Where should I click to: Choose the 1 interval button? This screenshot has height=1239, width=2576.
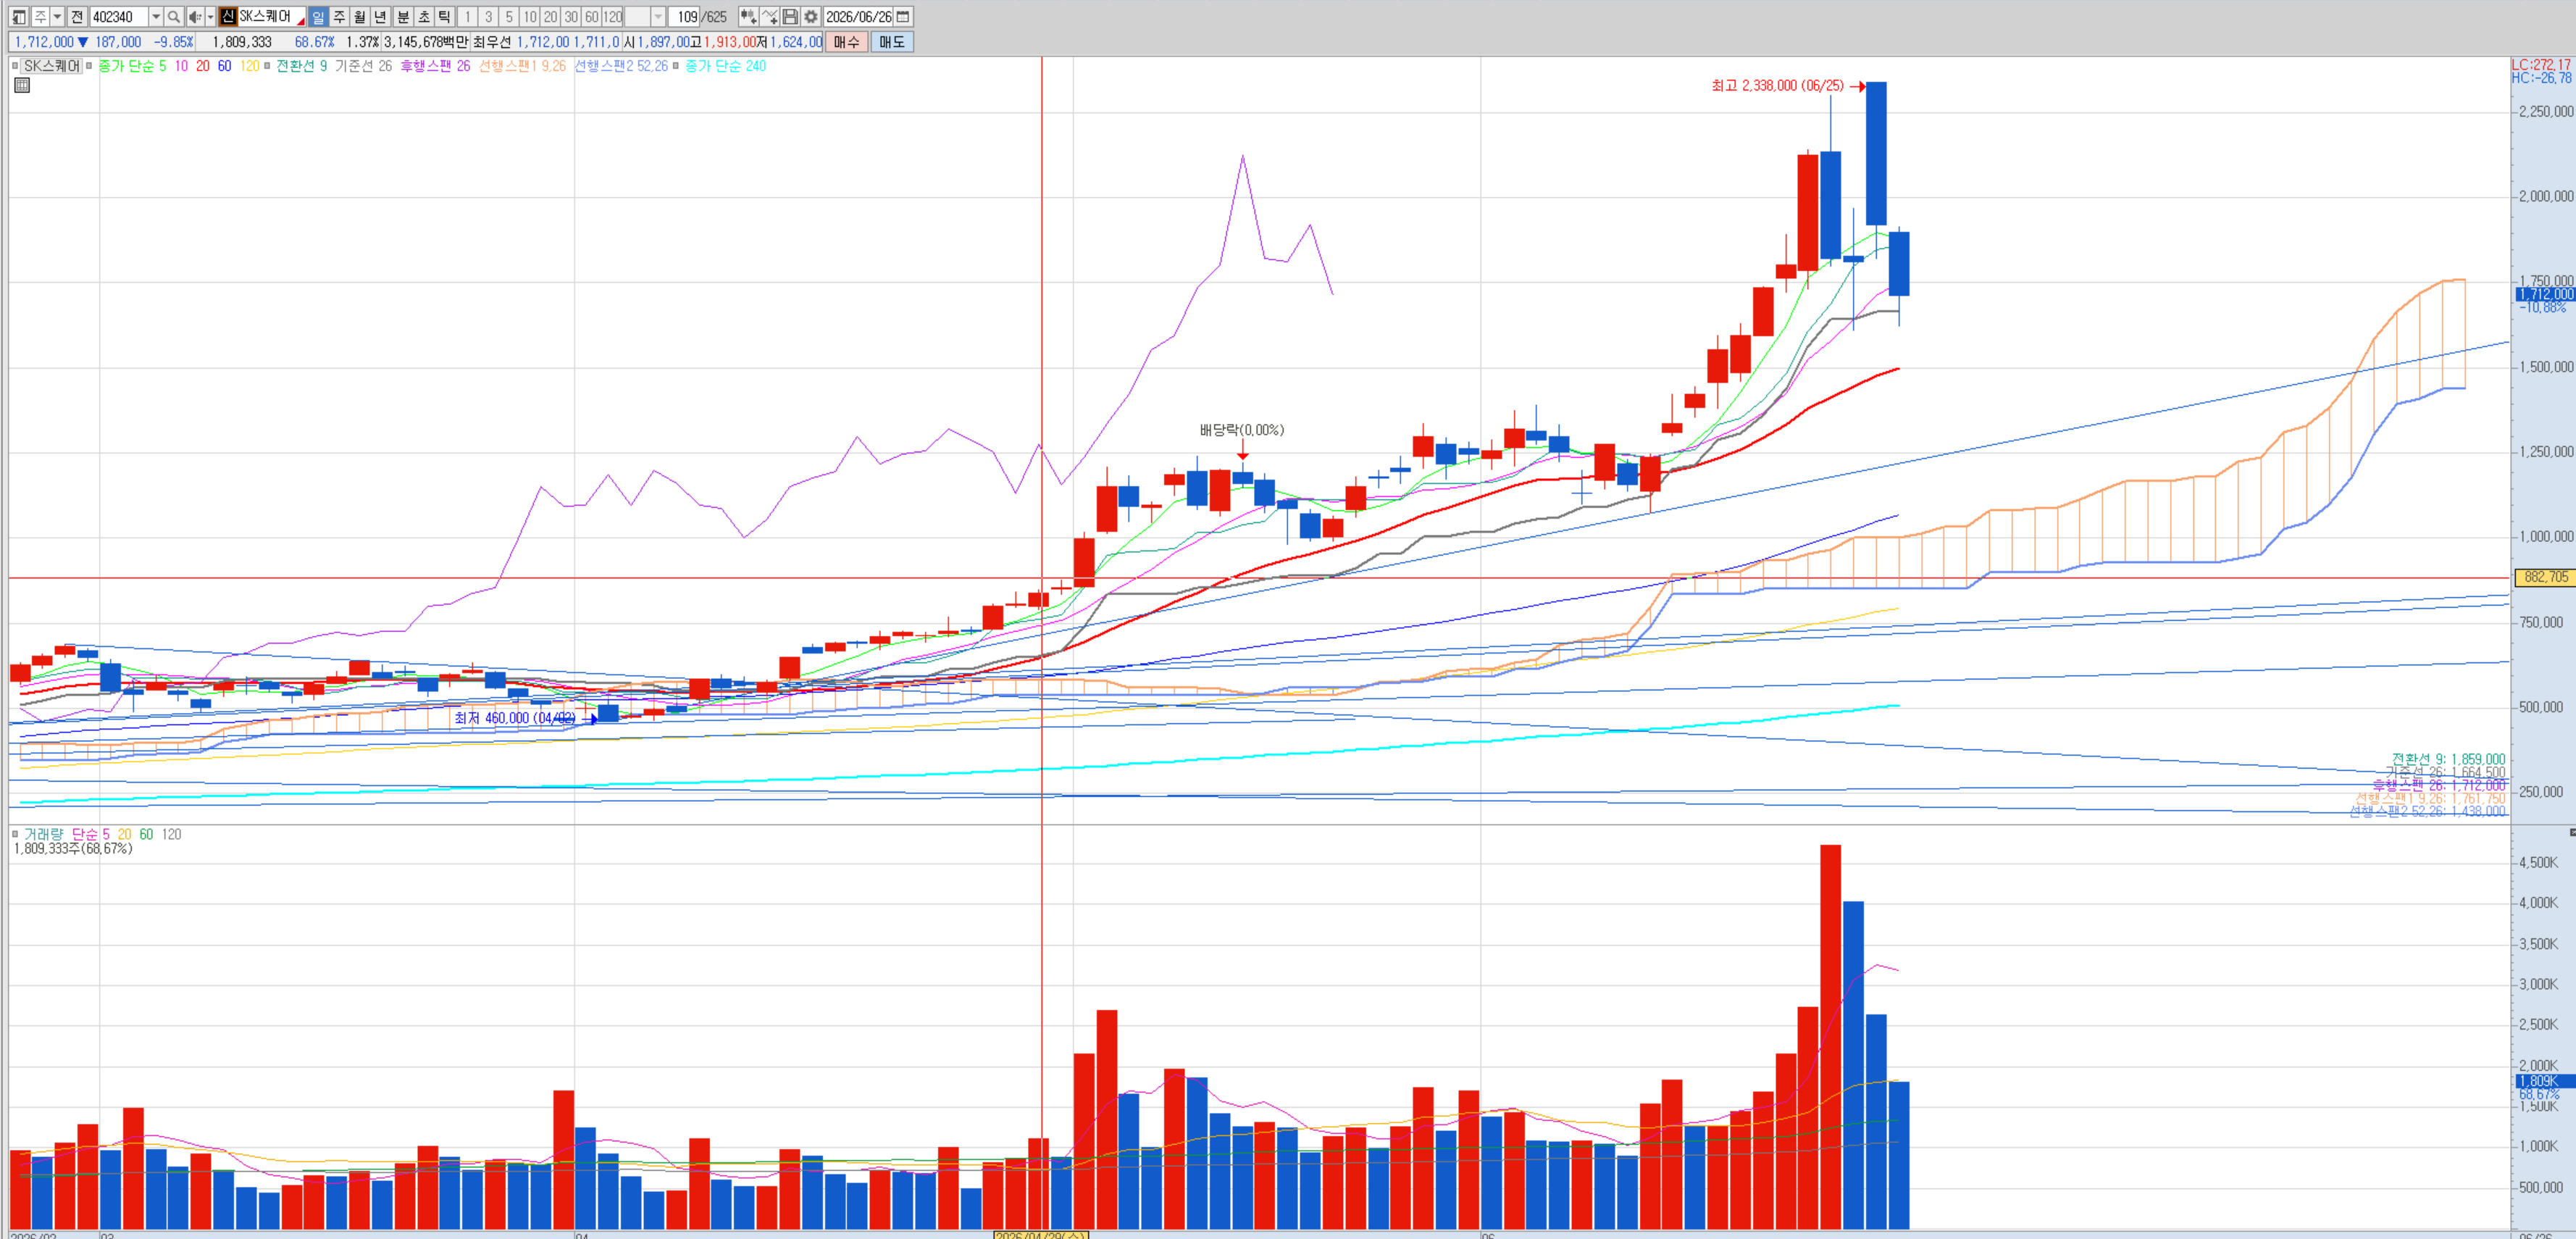click(468, 17)
